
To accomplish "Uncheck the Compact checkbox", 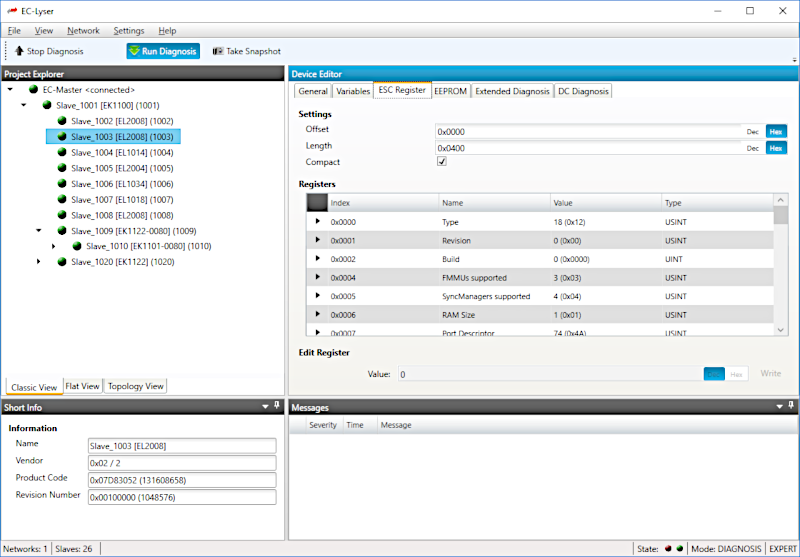I will [442, 162].
